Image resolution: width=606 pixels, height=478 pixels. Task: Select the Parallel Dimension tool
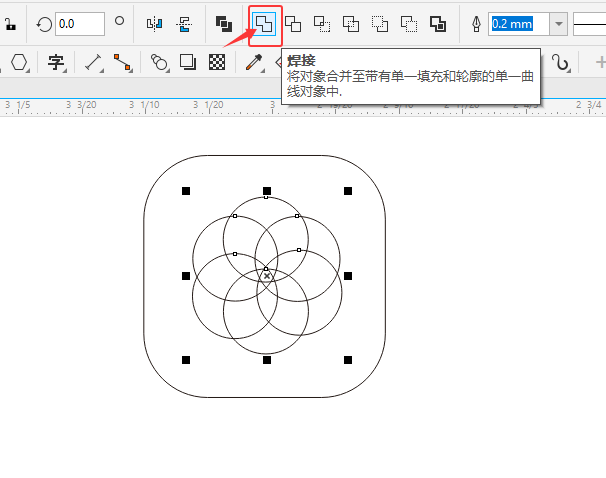94,62
